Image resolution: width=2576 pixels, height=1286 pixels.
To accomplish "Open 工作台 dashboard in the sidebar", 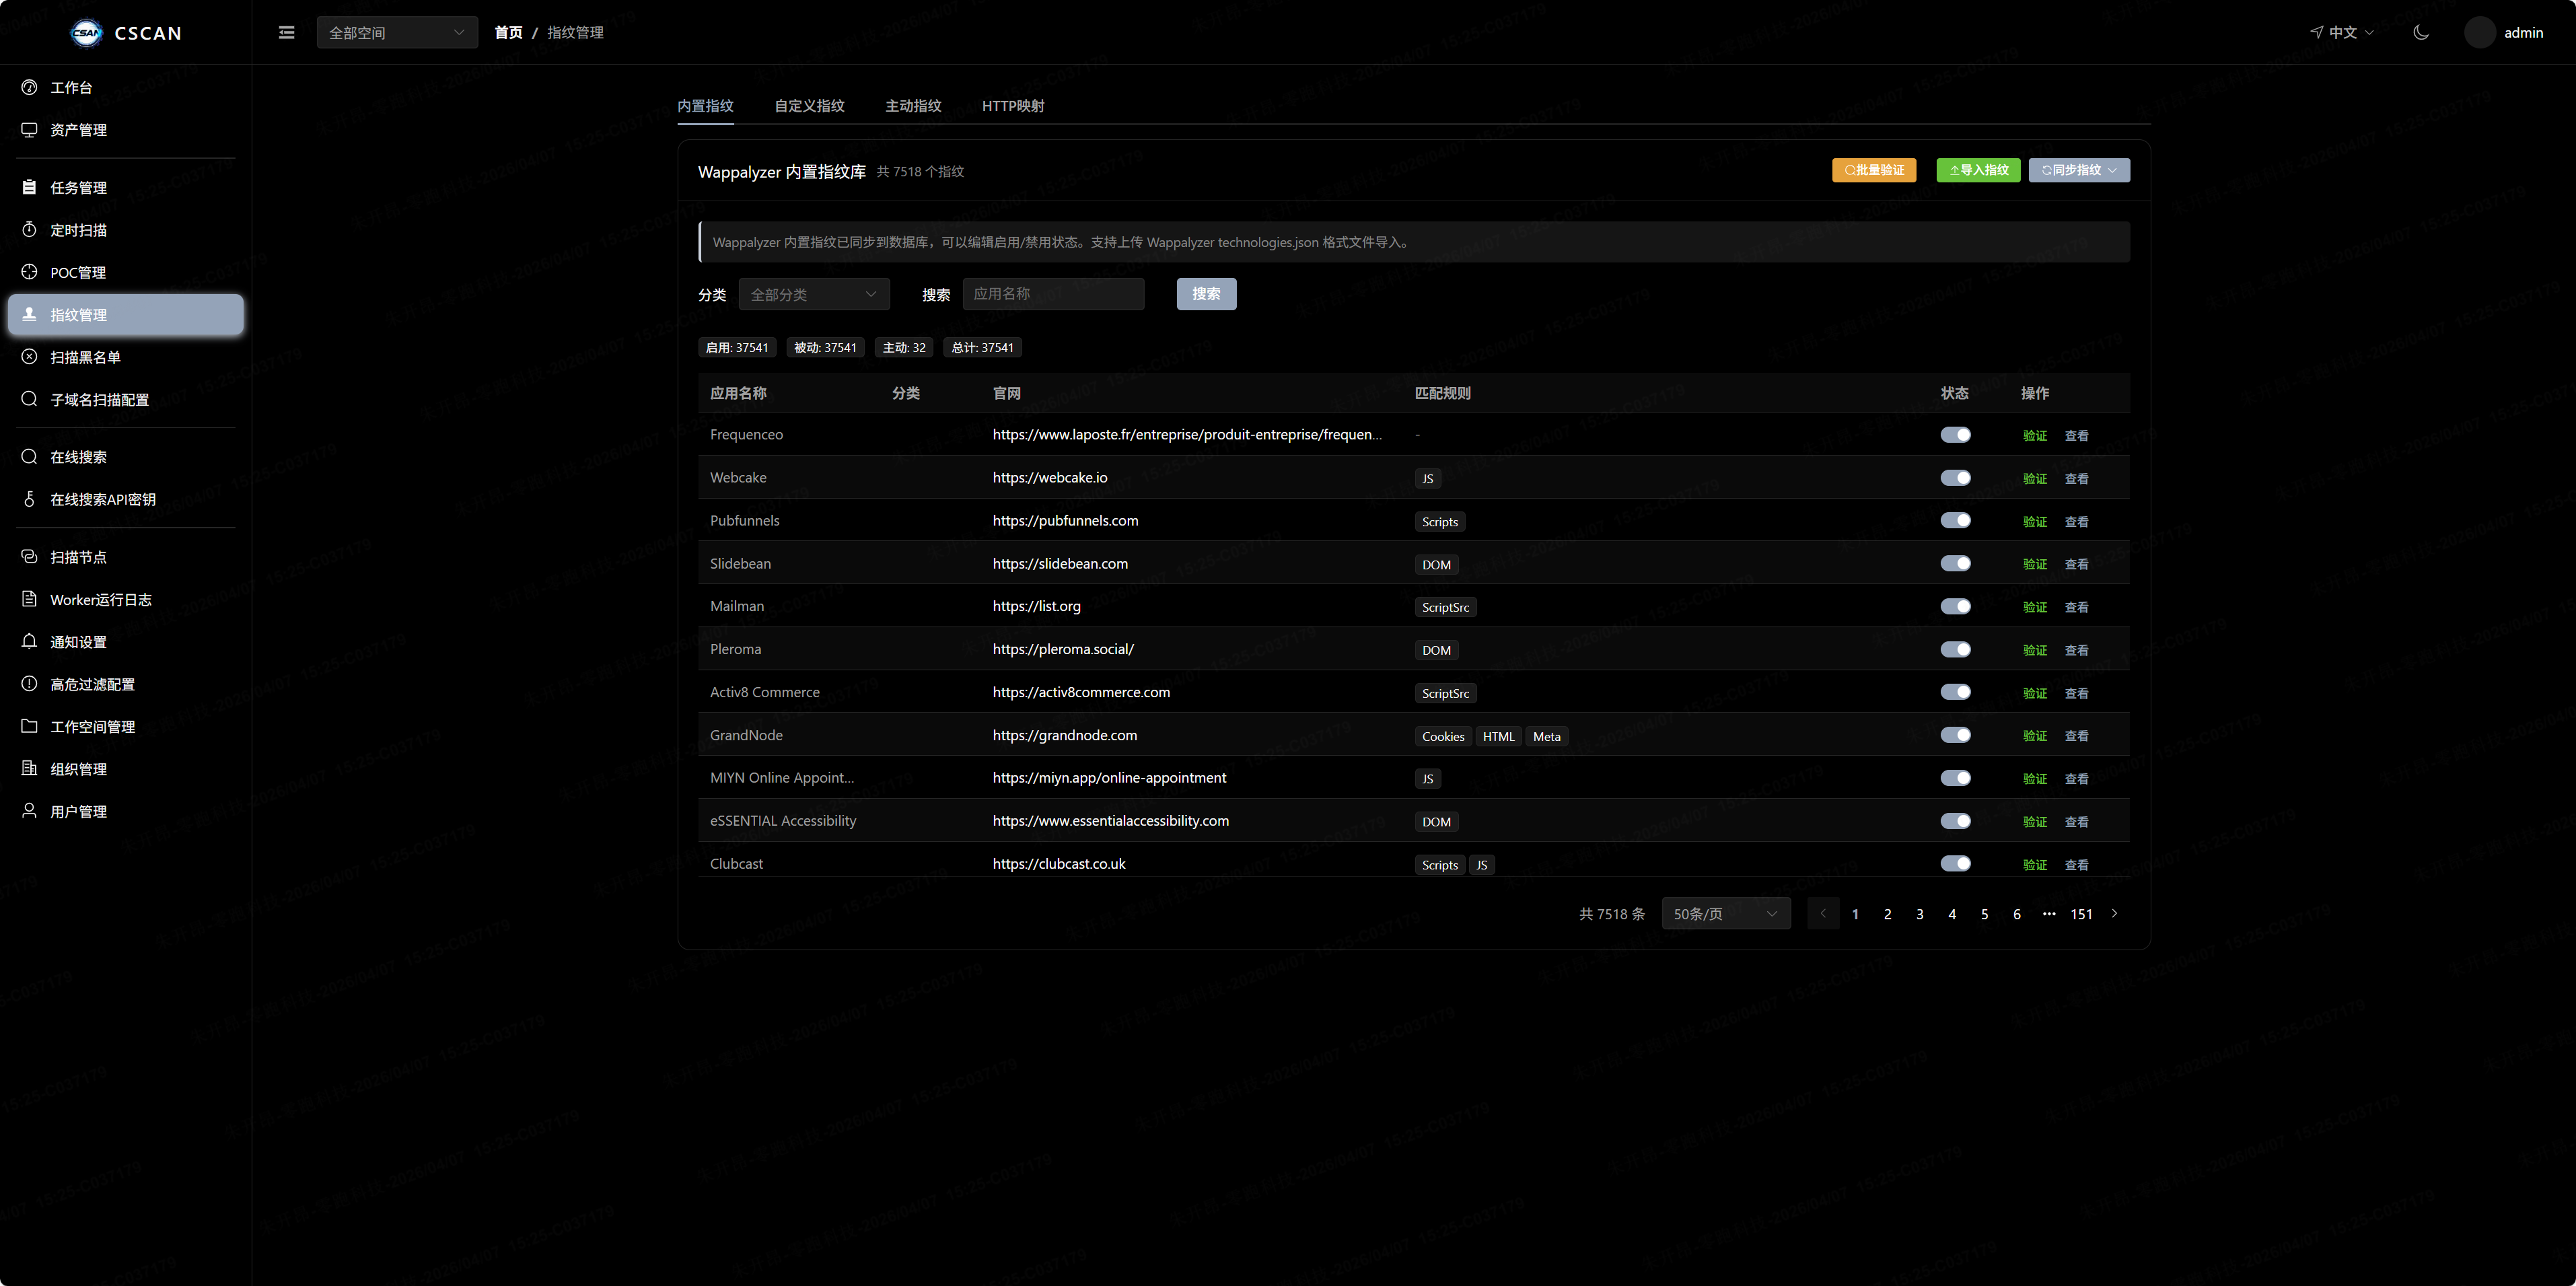I will pos(126,87).
